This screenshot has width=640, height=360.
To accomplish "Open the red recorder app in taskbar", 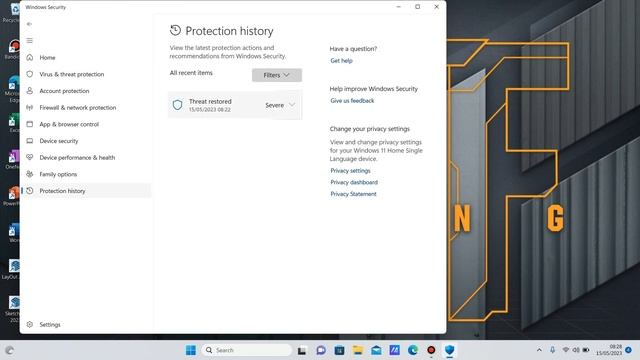I will 431,350.
